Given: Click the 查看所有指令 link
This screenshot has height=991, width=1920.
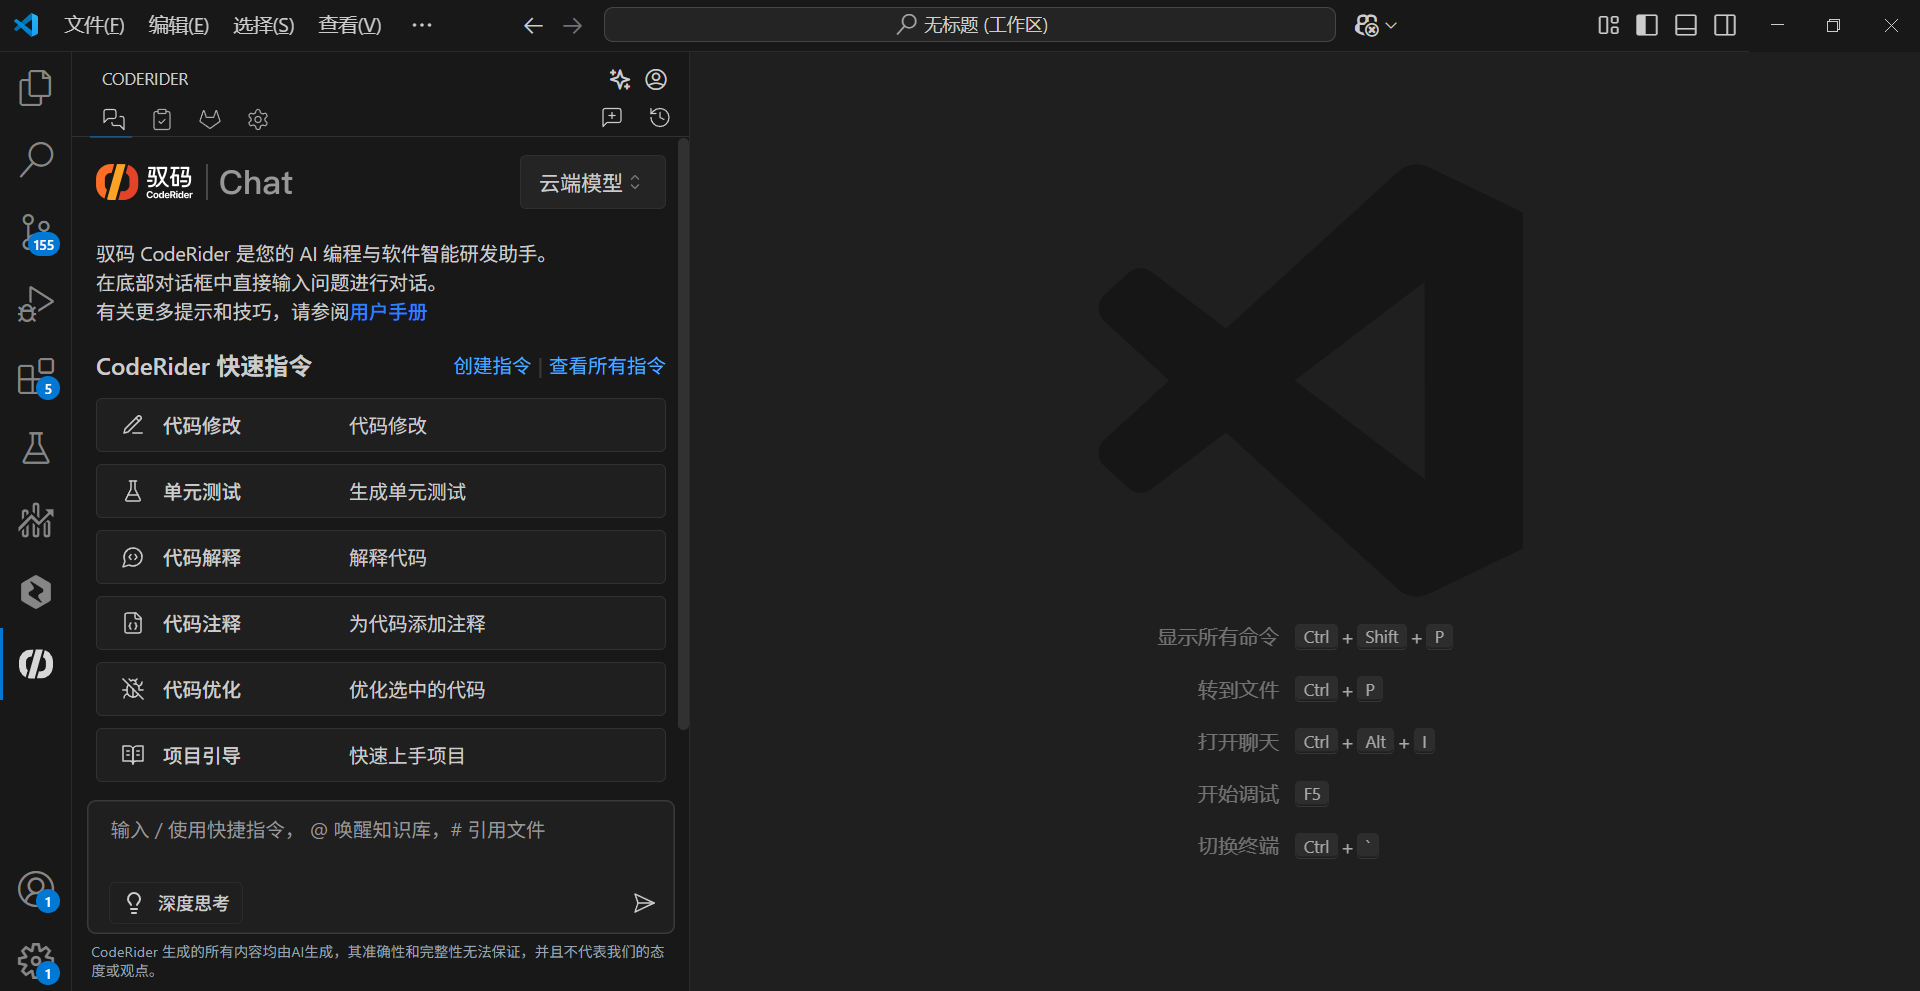Looking at the screenshot, I should tap(607, 366).
